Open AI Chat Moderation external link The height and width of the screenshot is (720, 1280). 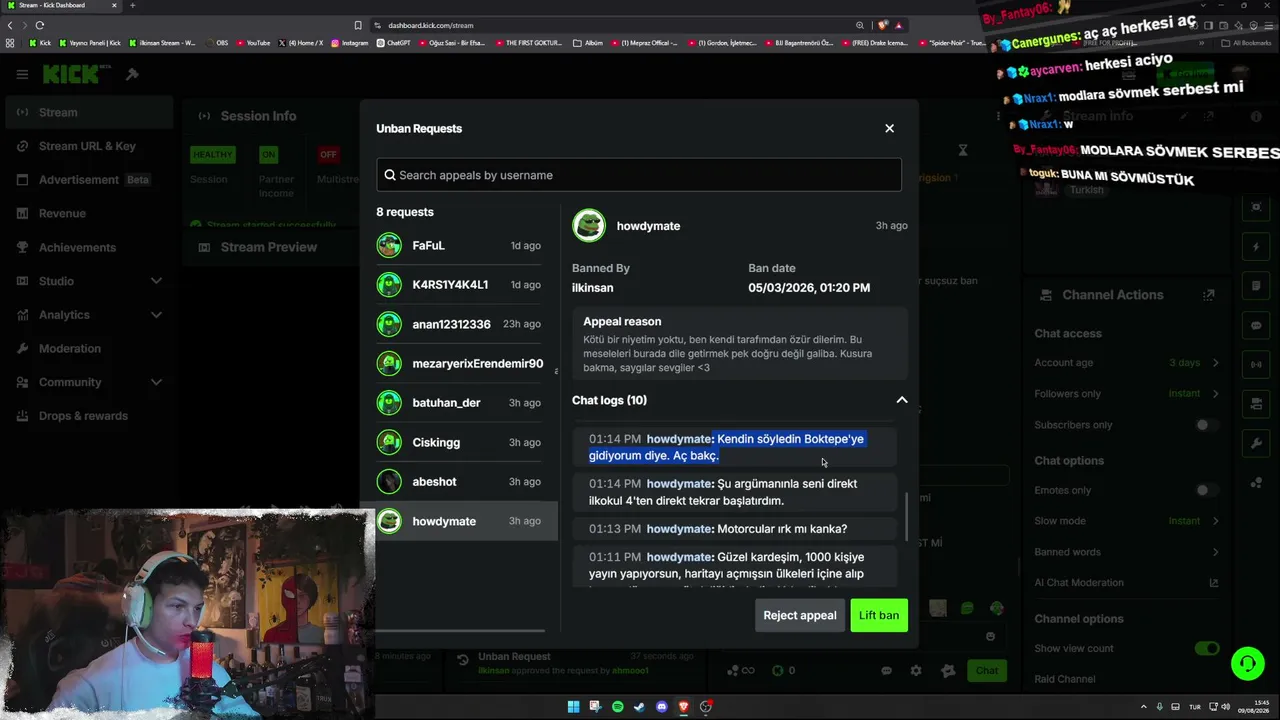tap(1214, 583)
